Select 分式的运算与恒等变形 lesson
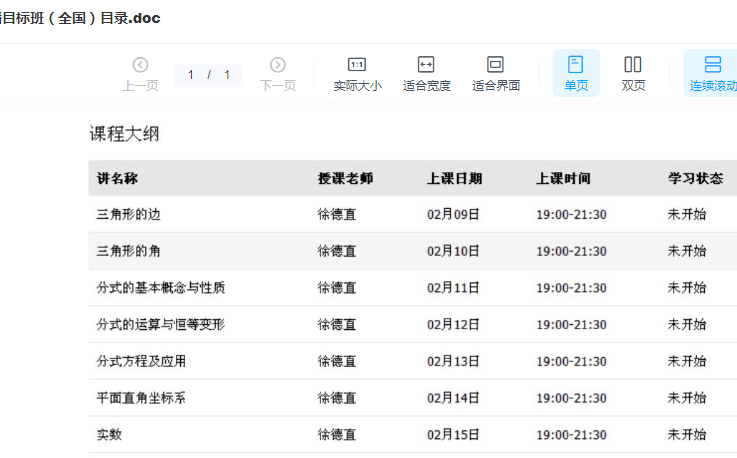 point(161,324)
